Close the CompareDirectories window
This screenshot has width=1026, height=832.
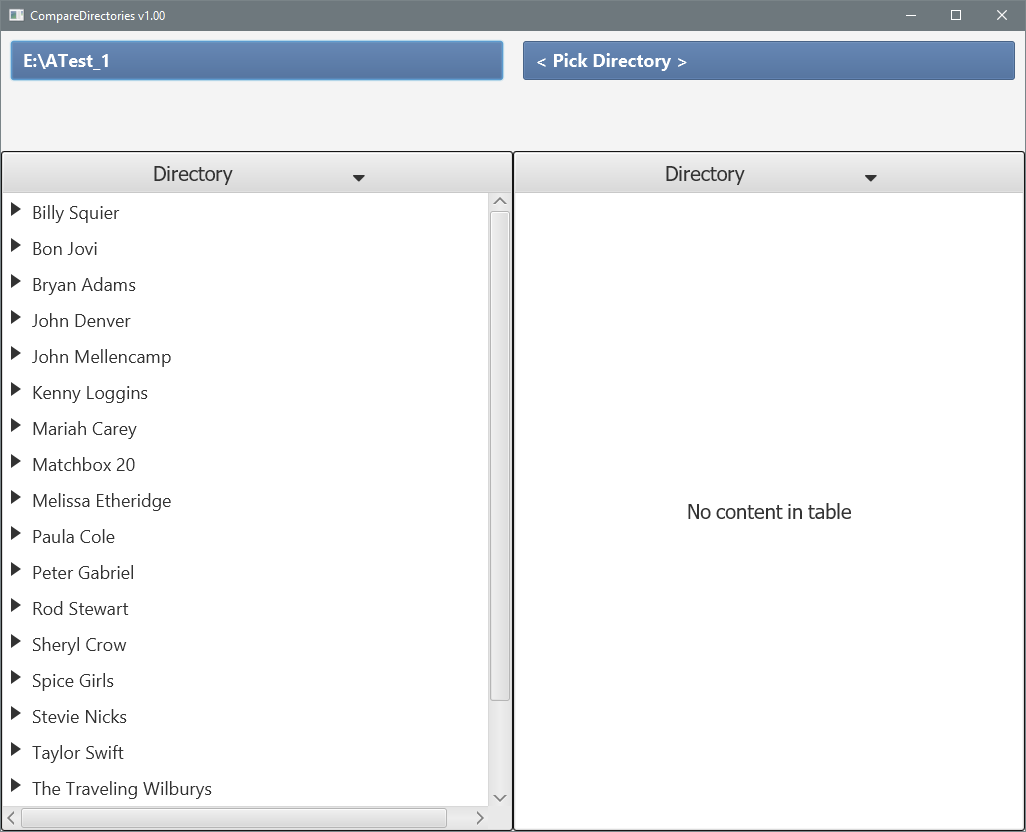coord(1002,15)
